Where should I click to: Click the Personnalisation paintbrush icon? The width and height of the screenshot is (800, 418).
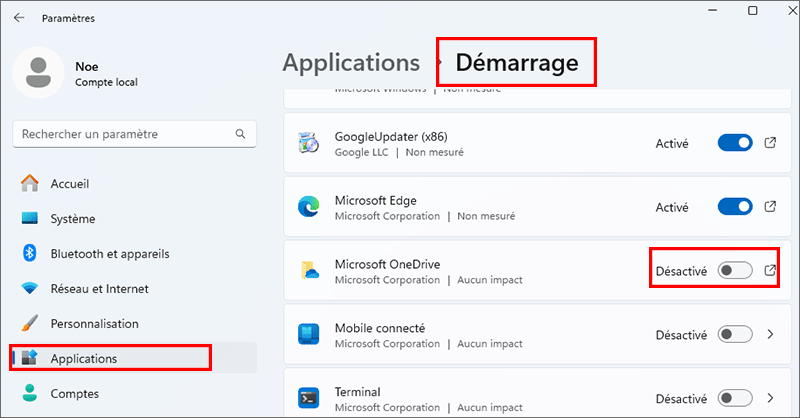30,323
